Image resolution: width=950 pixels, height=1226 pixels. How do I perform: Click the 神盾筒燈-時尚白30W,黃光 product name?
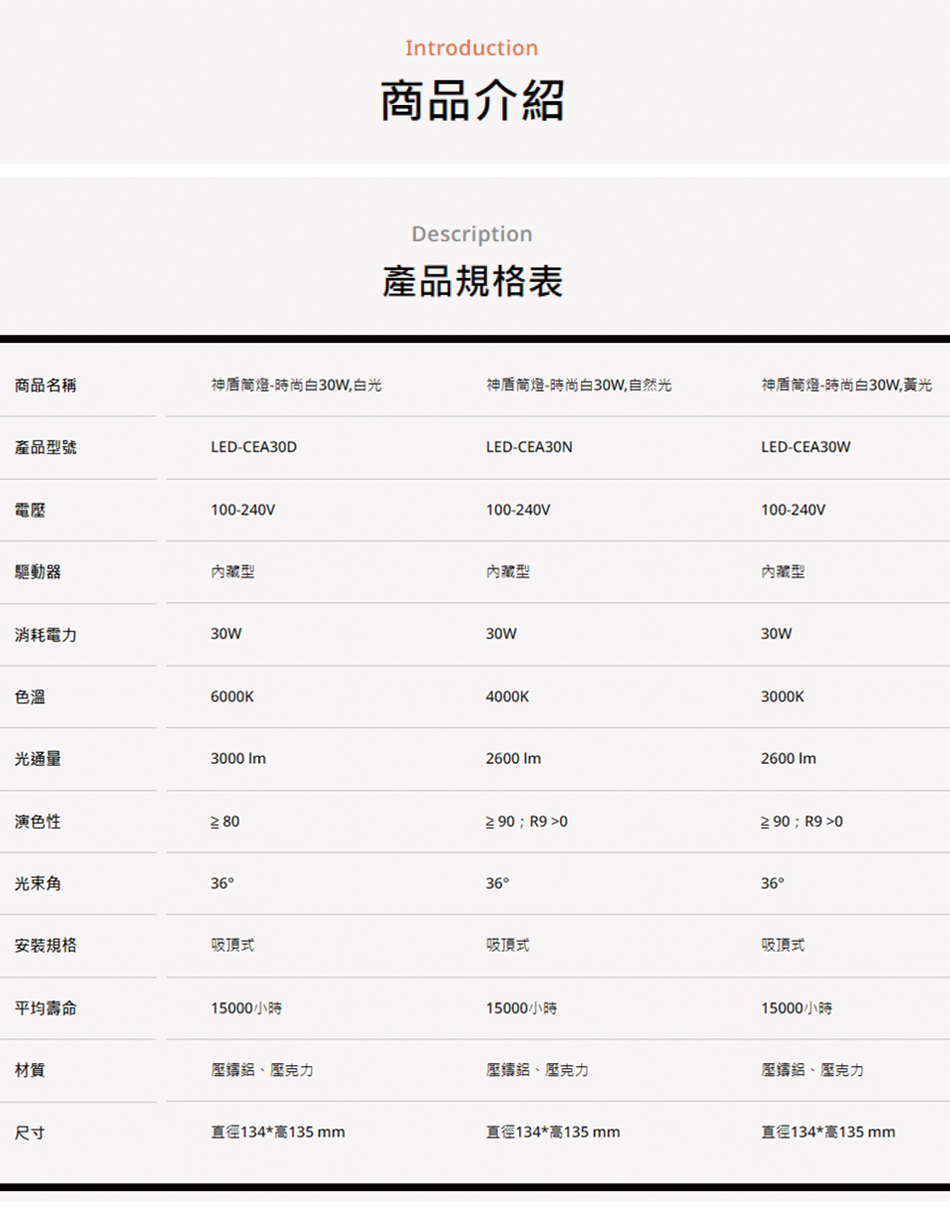click(x=847, y=385)
